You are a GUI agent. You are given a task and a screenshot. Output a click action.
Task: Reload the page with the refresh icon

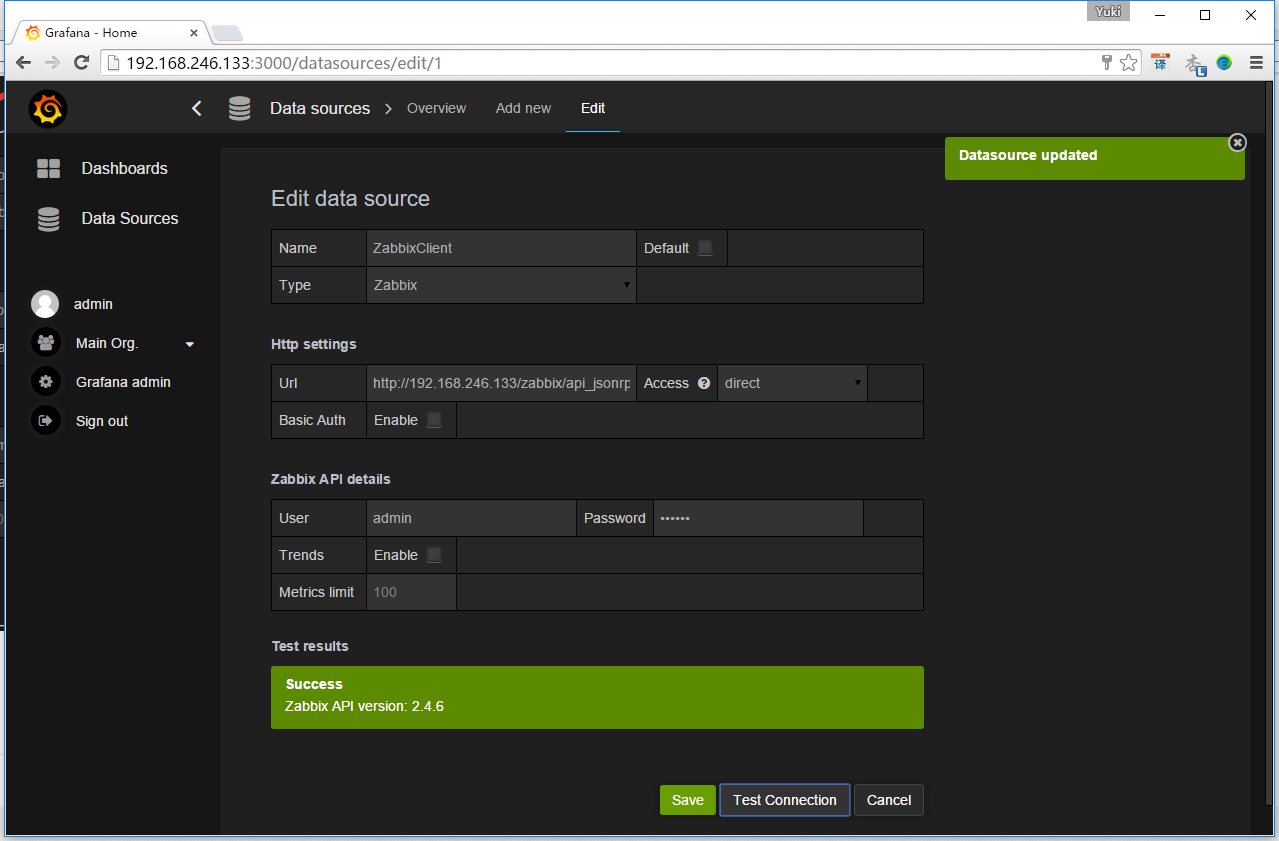pyautogui.click(x=82, y=63)
